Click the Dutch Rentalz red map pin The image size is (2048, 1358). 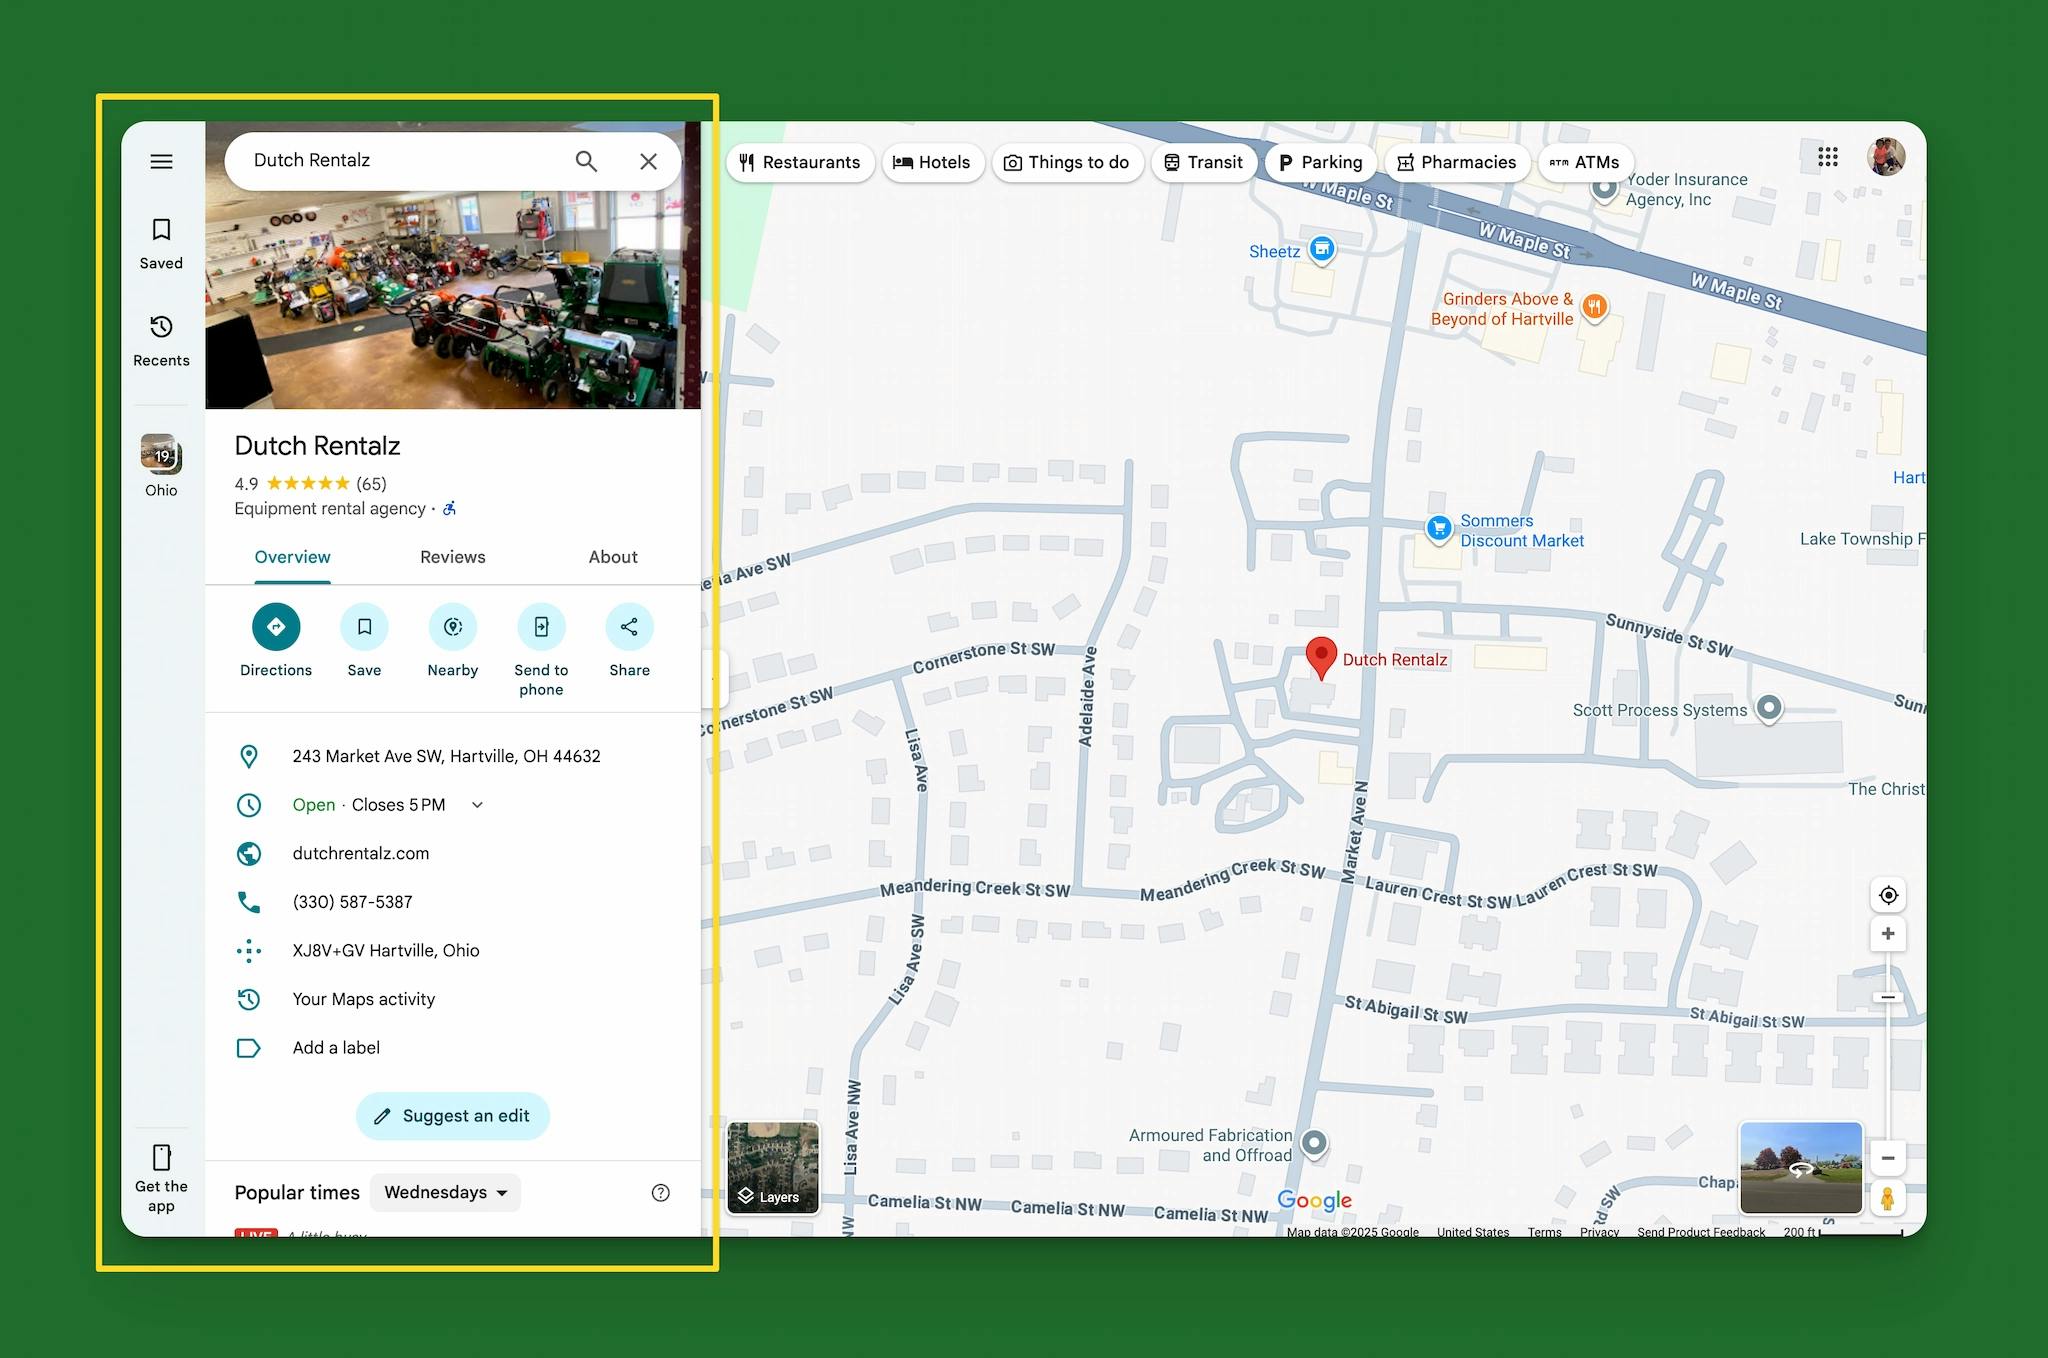(1321, 657)
